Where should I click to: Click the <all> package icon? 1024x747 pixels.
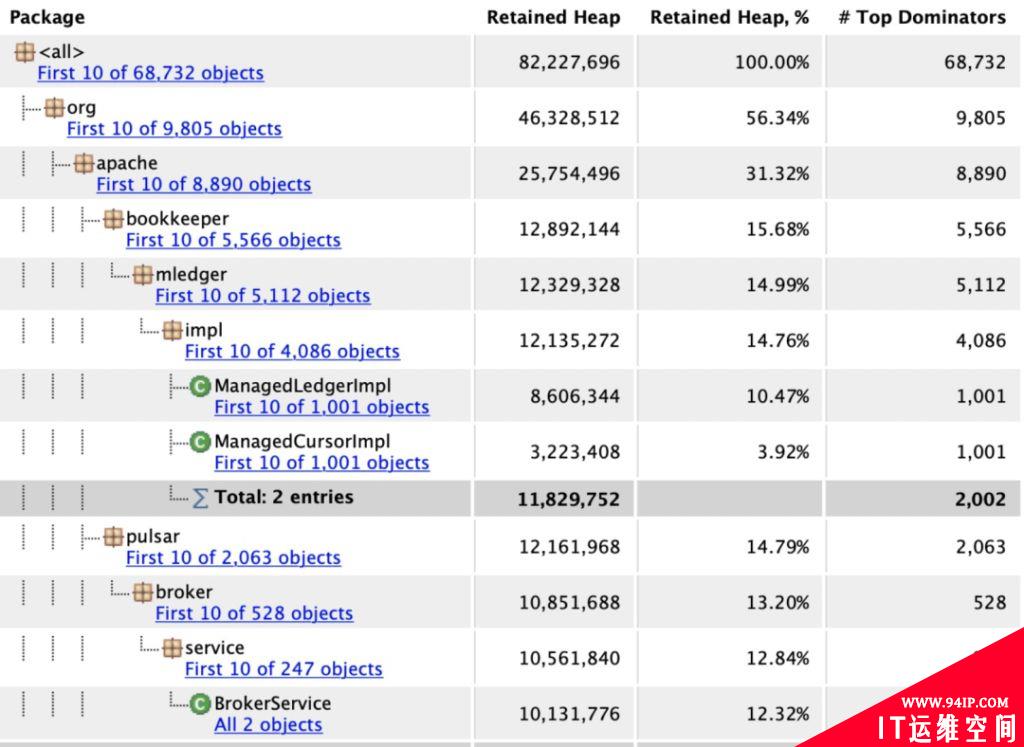coord(24,52)
